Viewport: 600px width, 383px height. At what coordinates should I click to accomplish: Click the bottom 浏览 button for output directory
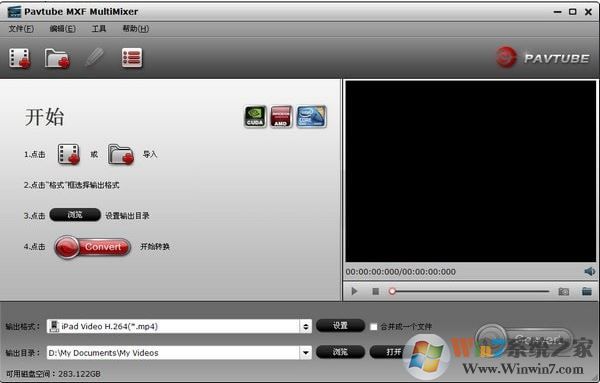click(340, 352)
